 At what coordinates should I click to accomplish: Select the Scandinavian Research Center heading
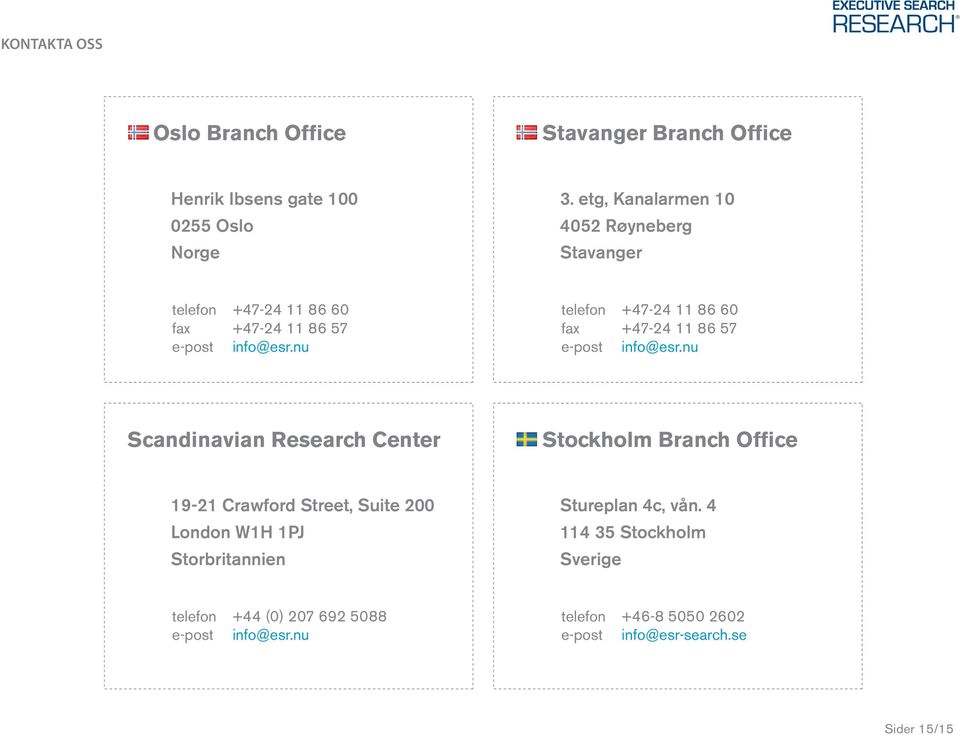[283, 440]
